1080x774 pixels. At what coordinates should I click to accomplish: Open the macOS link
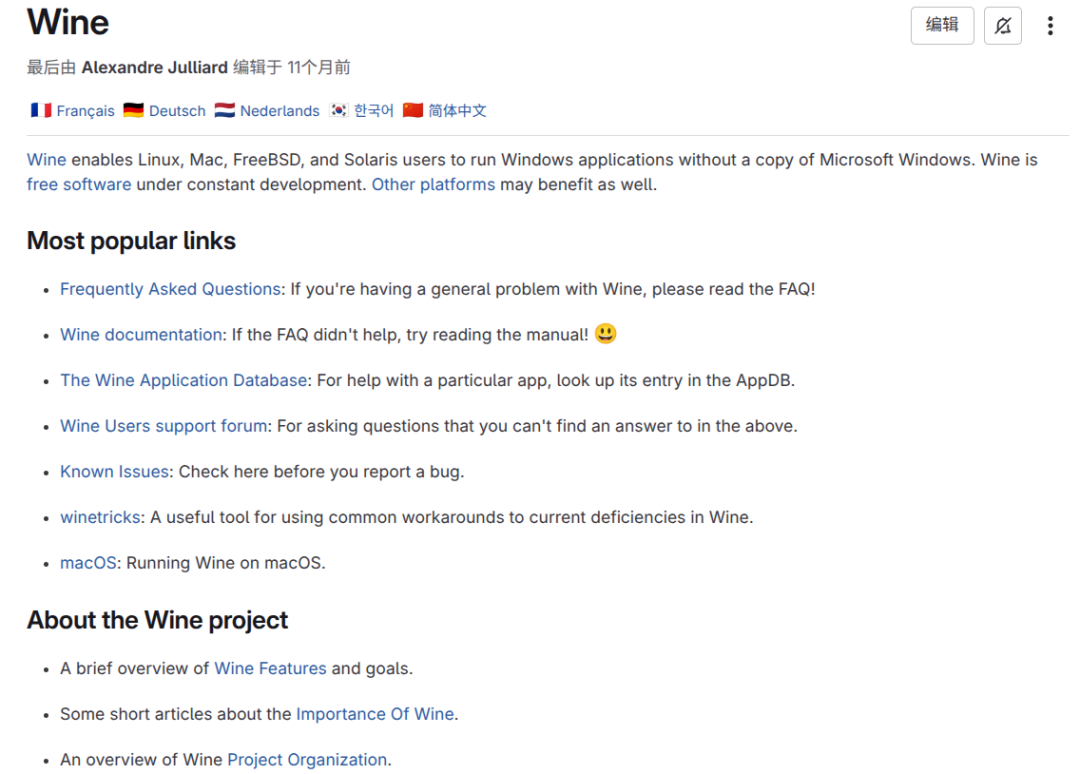(x=88, y=563)
